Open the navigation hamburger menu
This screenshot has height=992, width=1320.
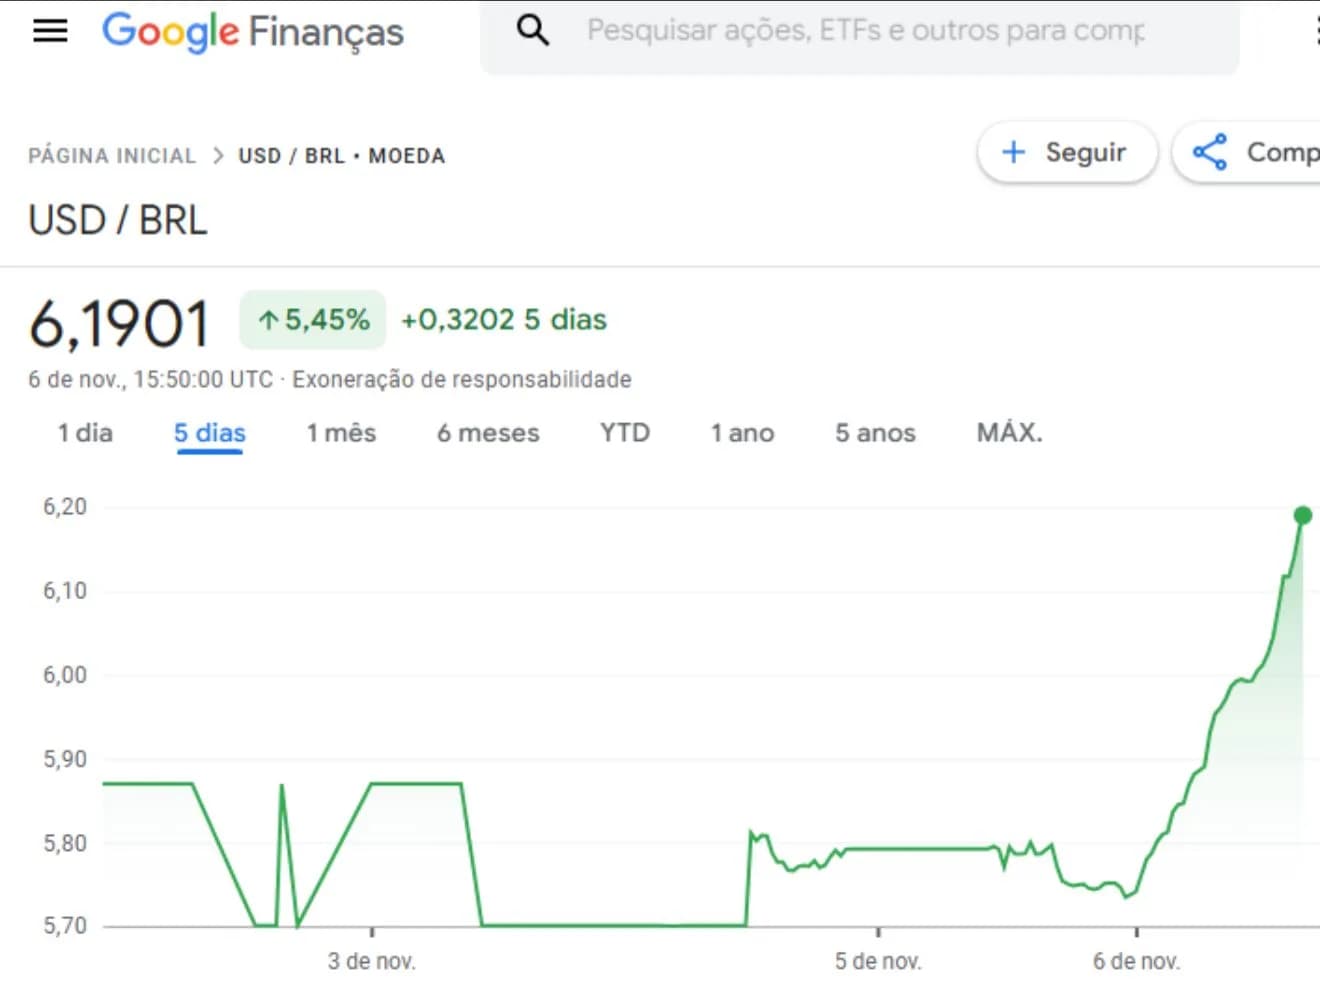[x=49, y=30]
